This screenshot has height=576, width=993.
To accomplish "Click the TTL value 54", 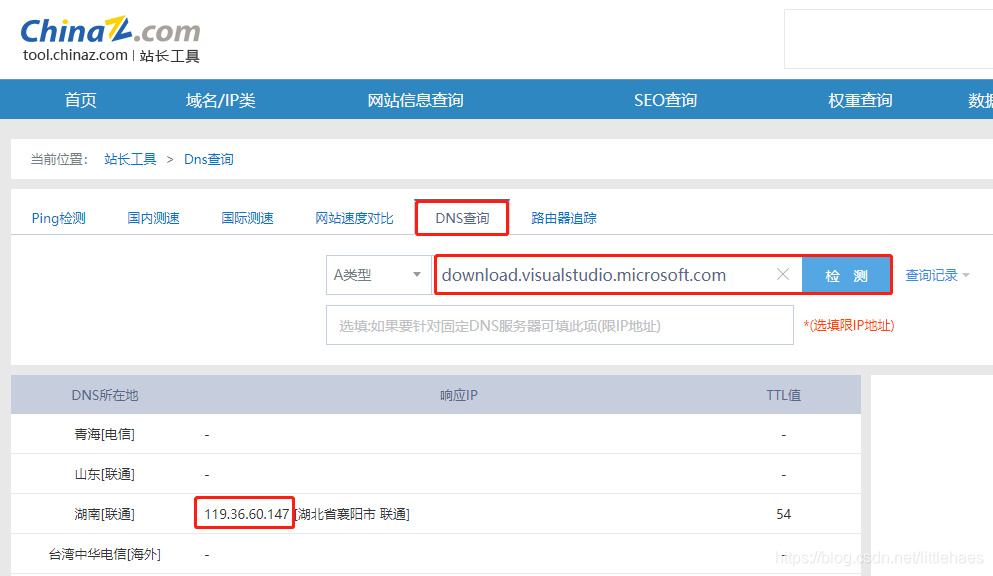I will click(x=783, y=514).
